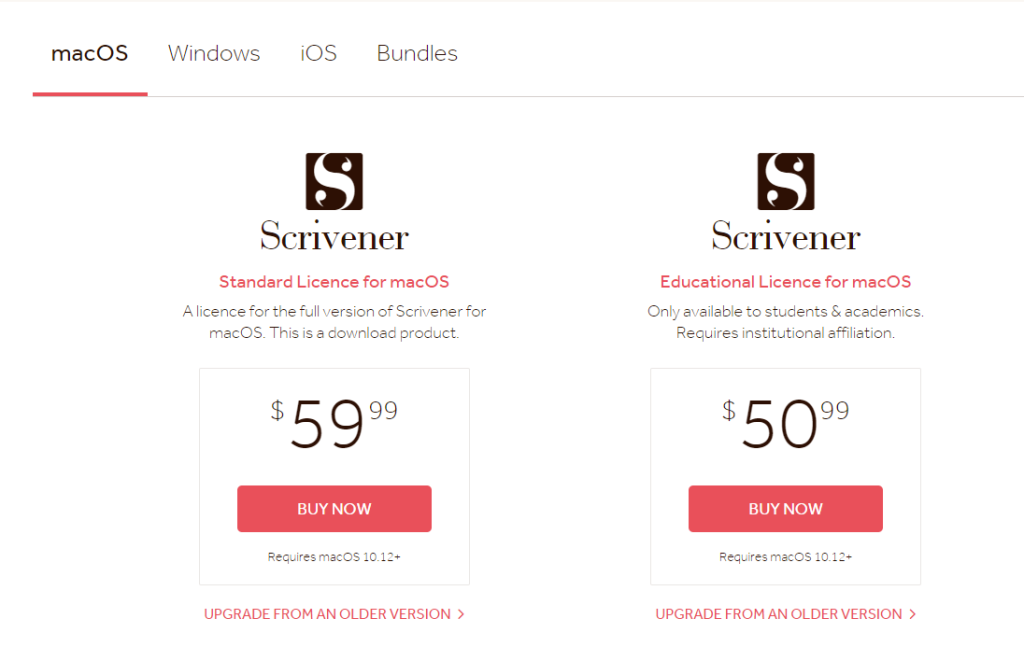
Task: Click the Scrivener logo icon above Educational Licence
Action: click(786, 182)
